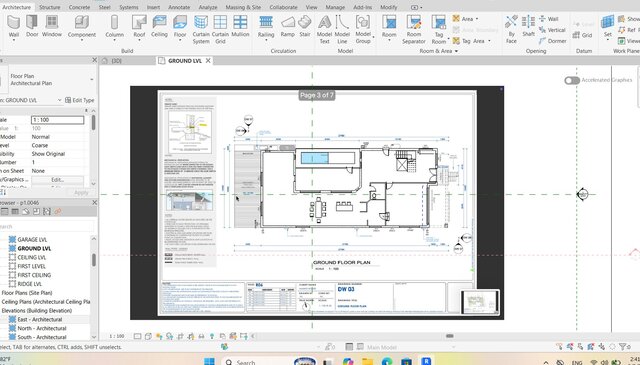Click the Visibility/Graphics Edit button
The width and height of the screenshot is (640, 365).
[57, 180]
